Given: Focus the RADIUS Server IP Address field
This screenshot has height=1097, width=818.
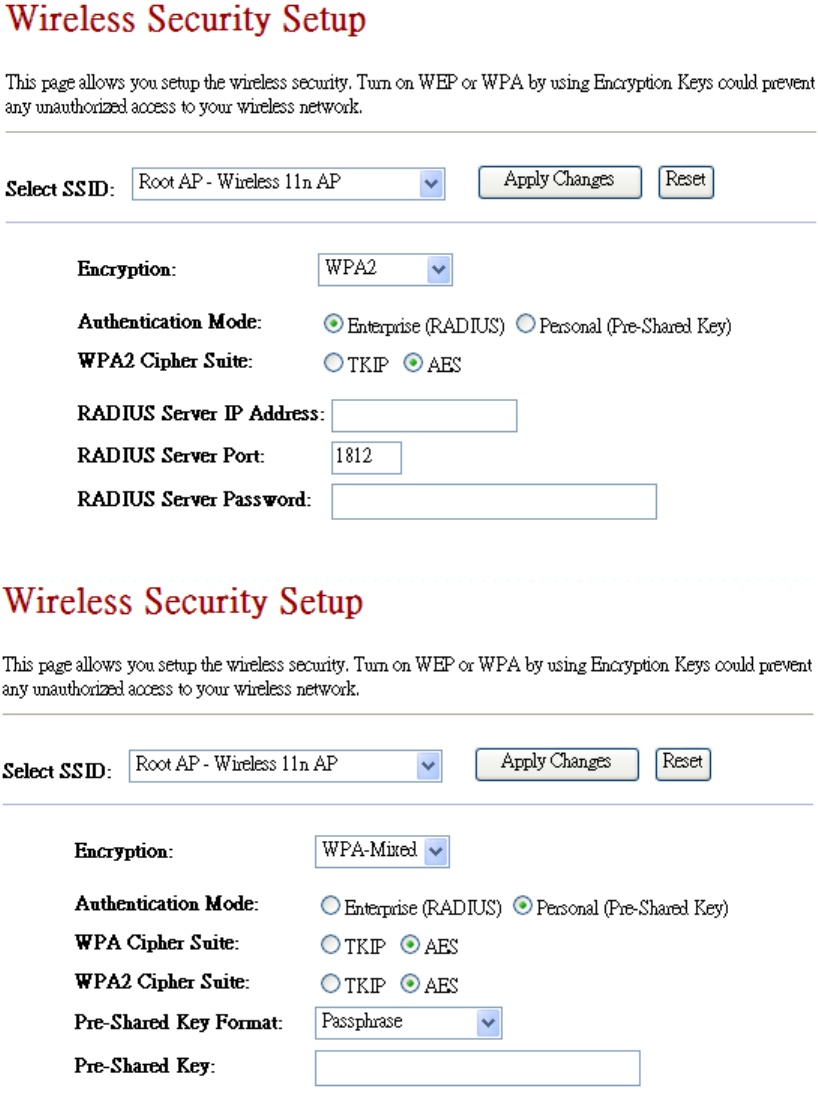Looking at the screenshot, I should click(424, 416).
